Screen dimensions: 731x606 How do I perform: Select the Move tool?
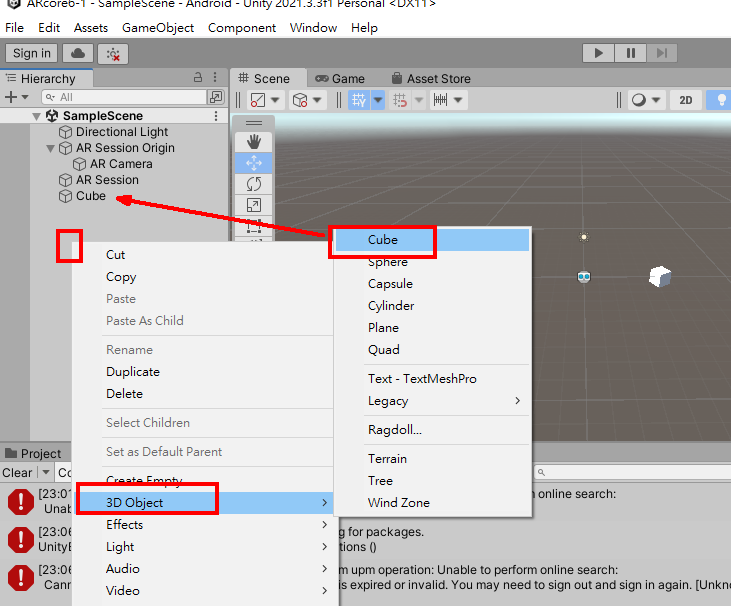[x=254, y=163]
